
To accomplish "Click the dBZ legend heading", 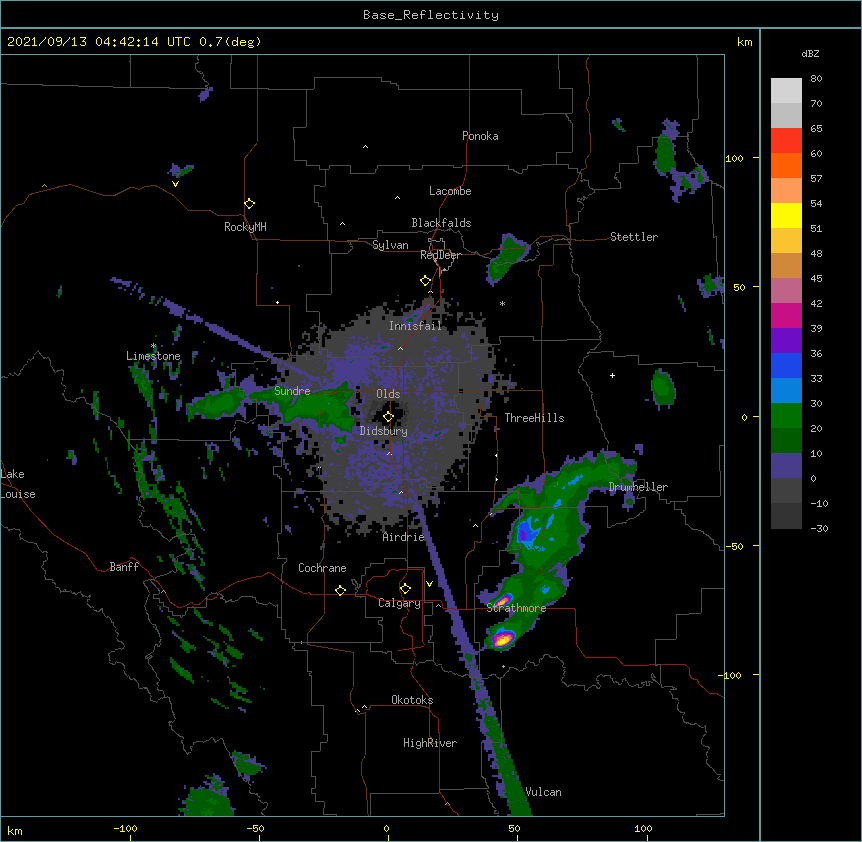I will point(810,54).
